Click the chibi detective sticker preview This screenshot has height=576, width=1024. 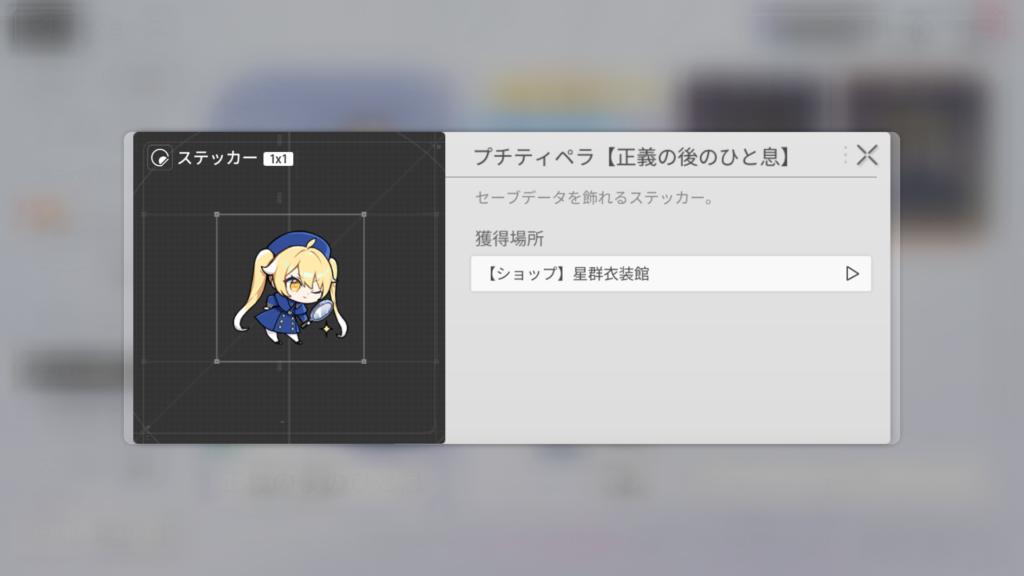click(291, 287)
